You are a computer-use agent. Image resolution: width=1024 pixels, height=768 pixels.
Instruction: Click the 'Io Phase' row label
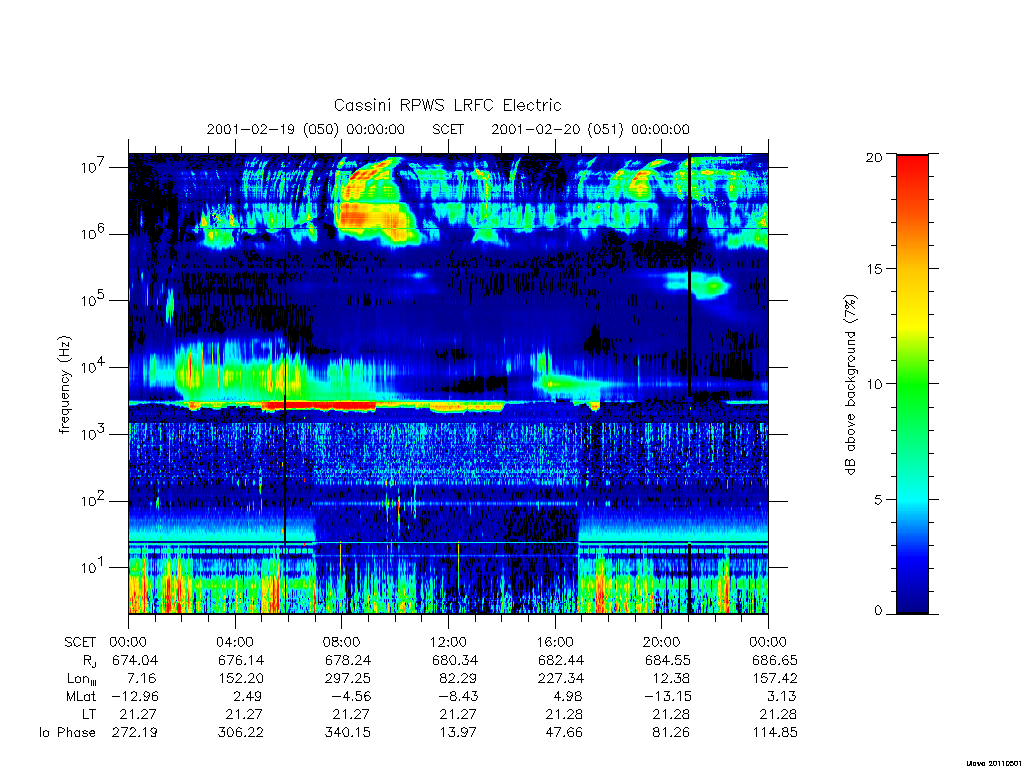coord(67,732)
